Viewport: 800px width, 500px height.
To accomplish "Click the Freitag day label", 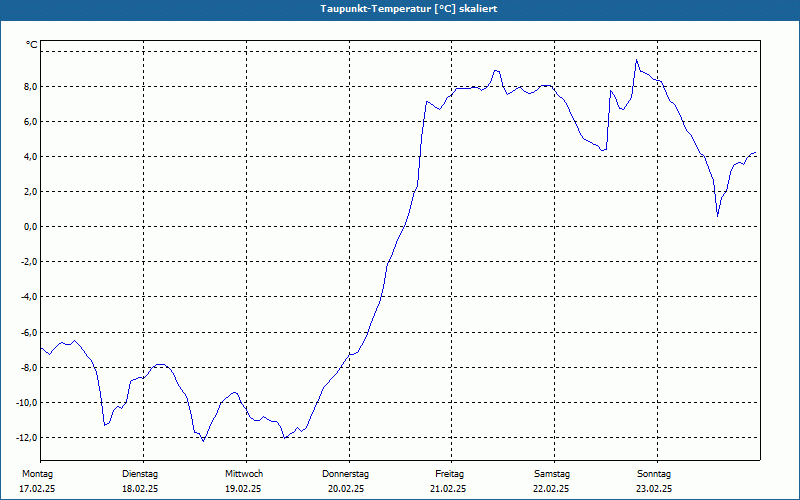I will tap(449, 474).
